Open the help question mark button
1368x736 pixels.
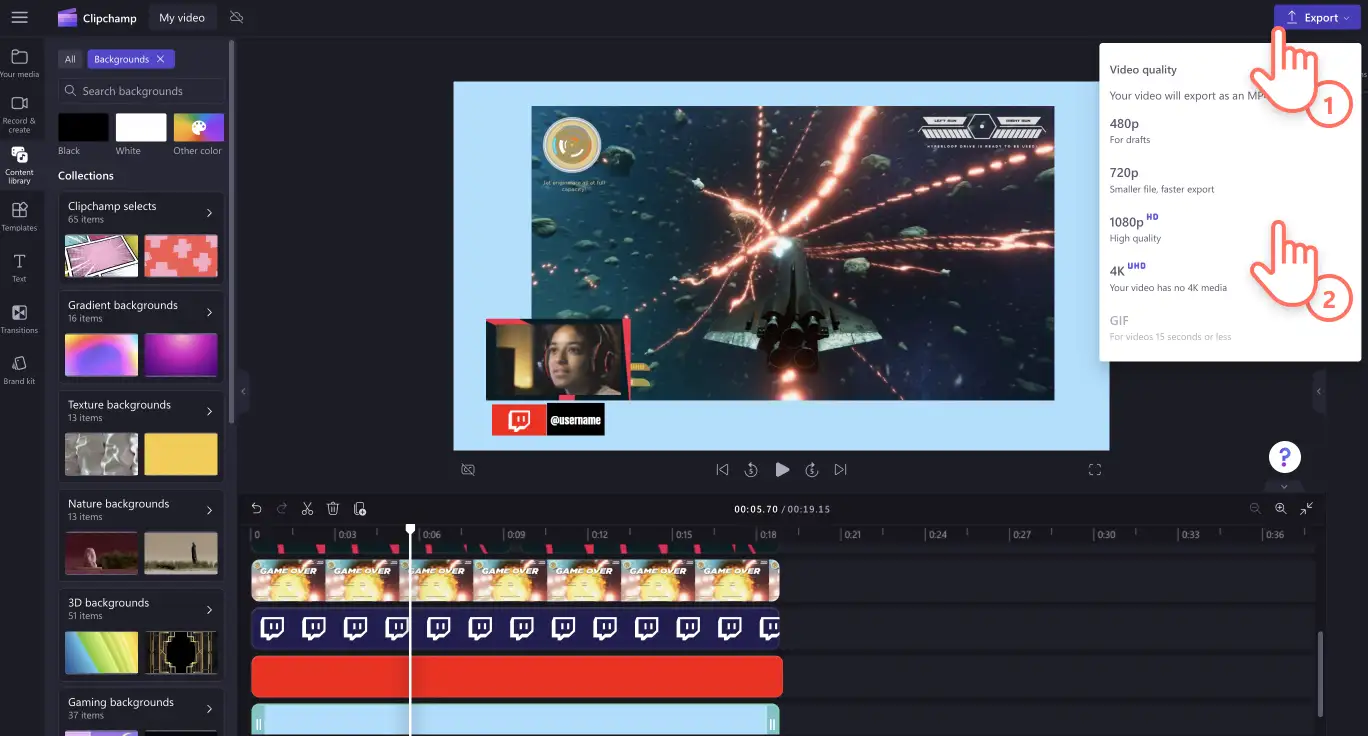tap(1284, 457)
